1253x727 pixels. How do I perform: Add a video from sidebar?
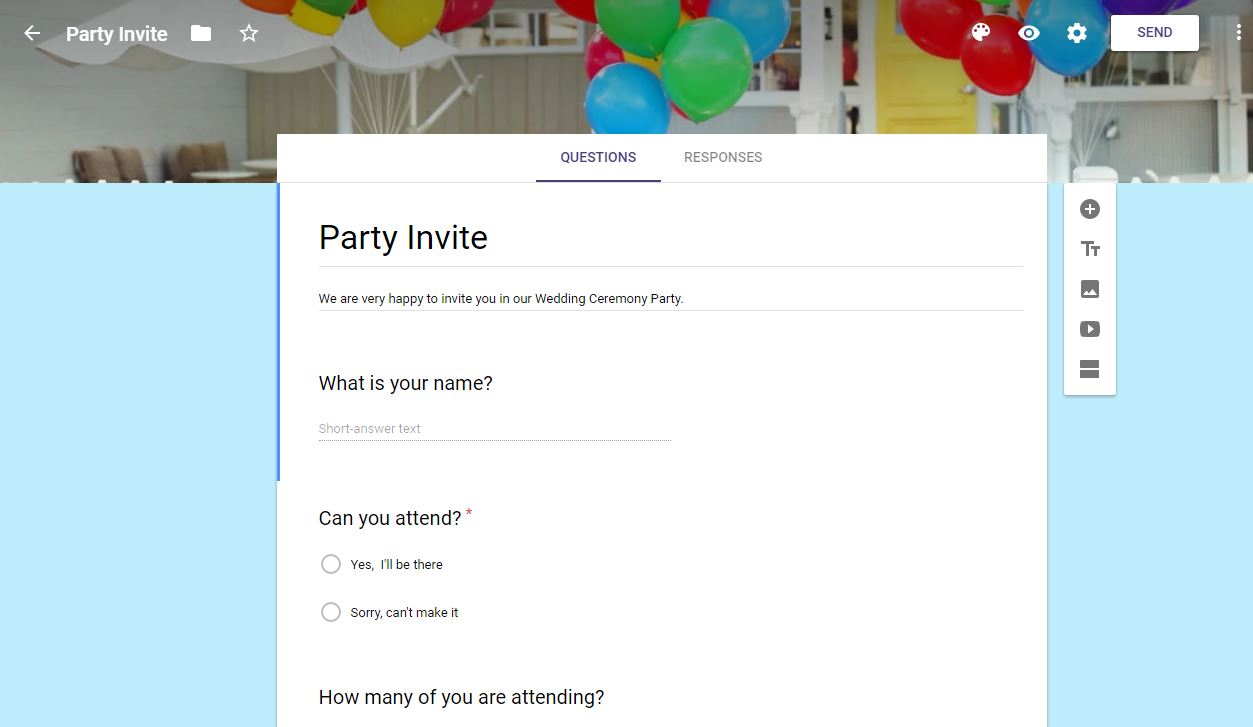point(1090,329)
